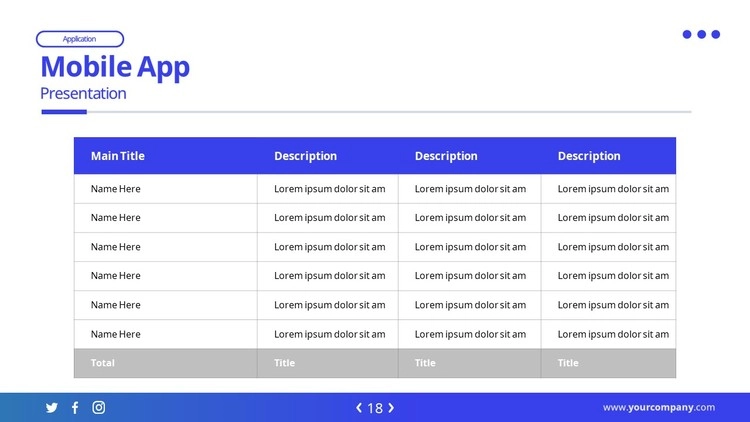Open the www.yourcompany.com link

pos(658,407)
